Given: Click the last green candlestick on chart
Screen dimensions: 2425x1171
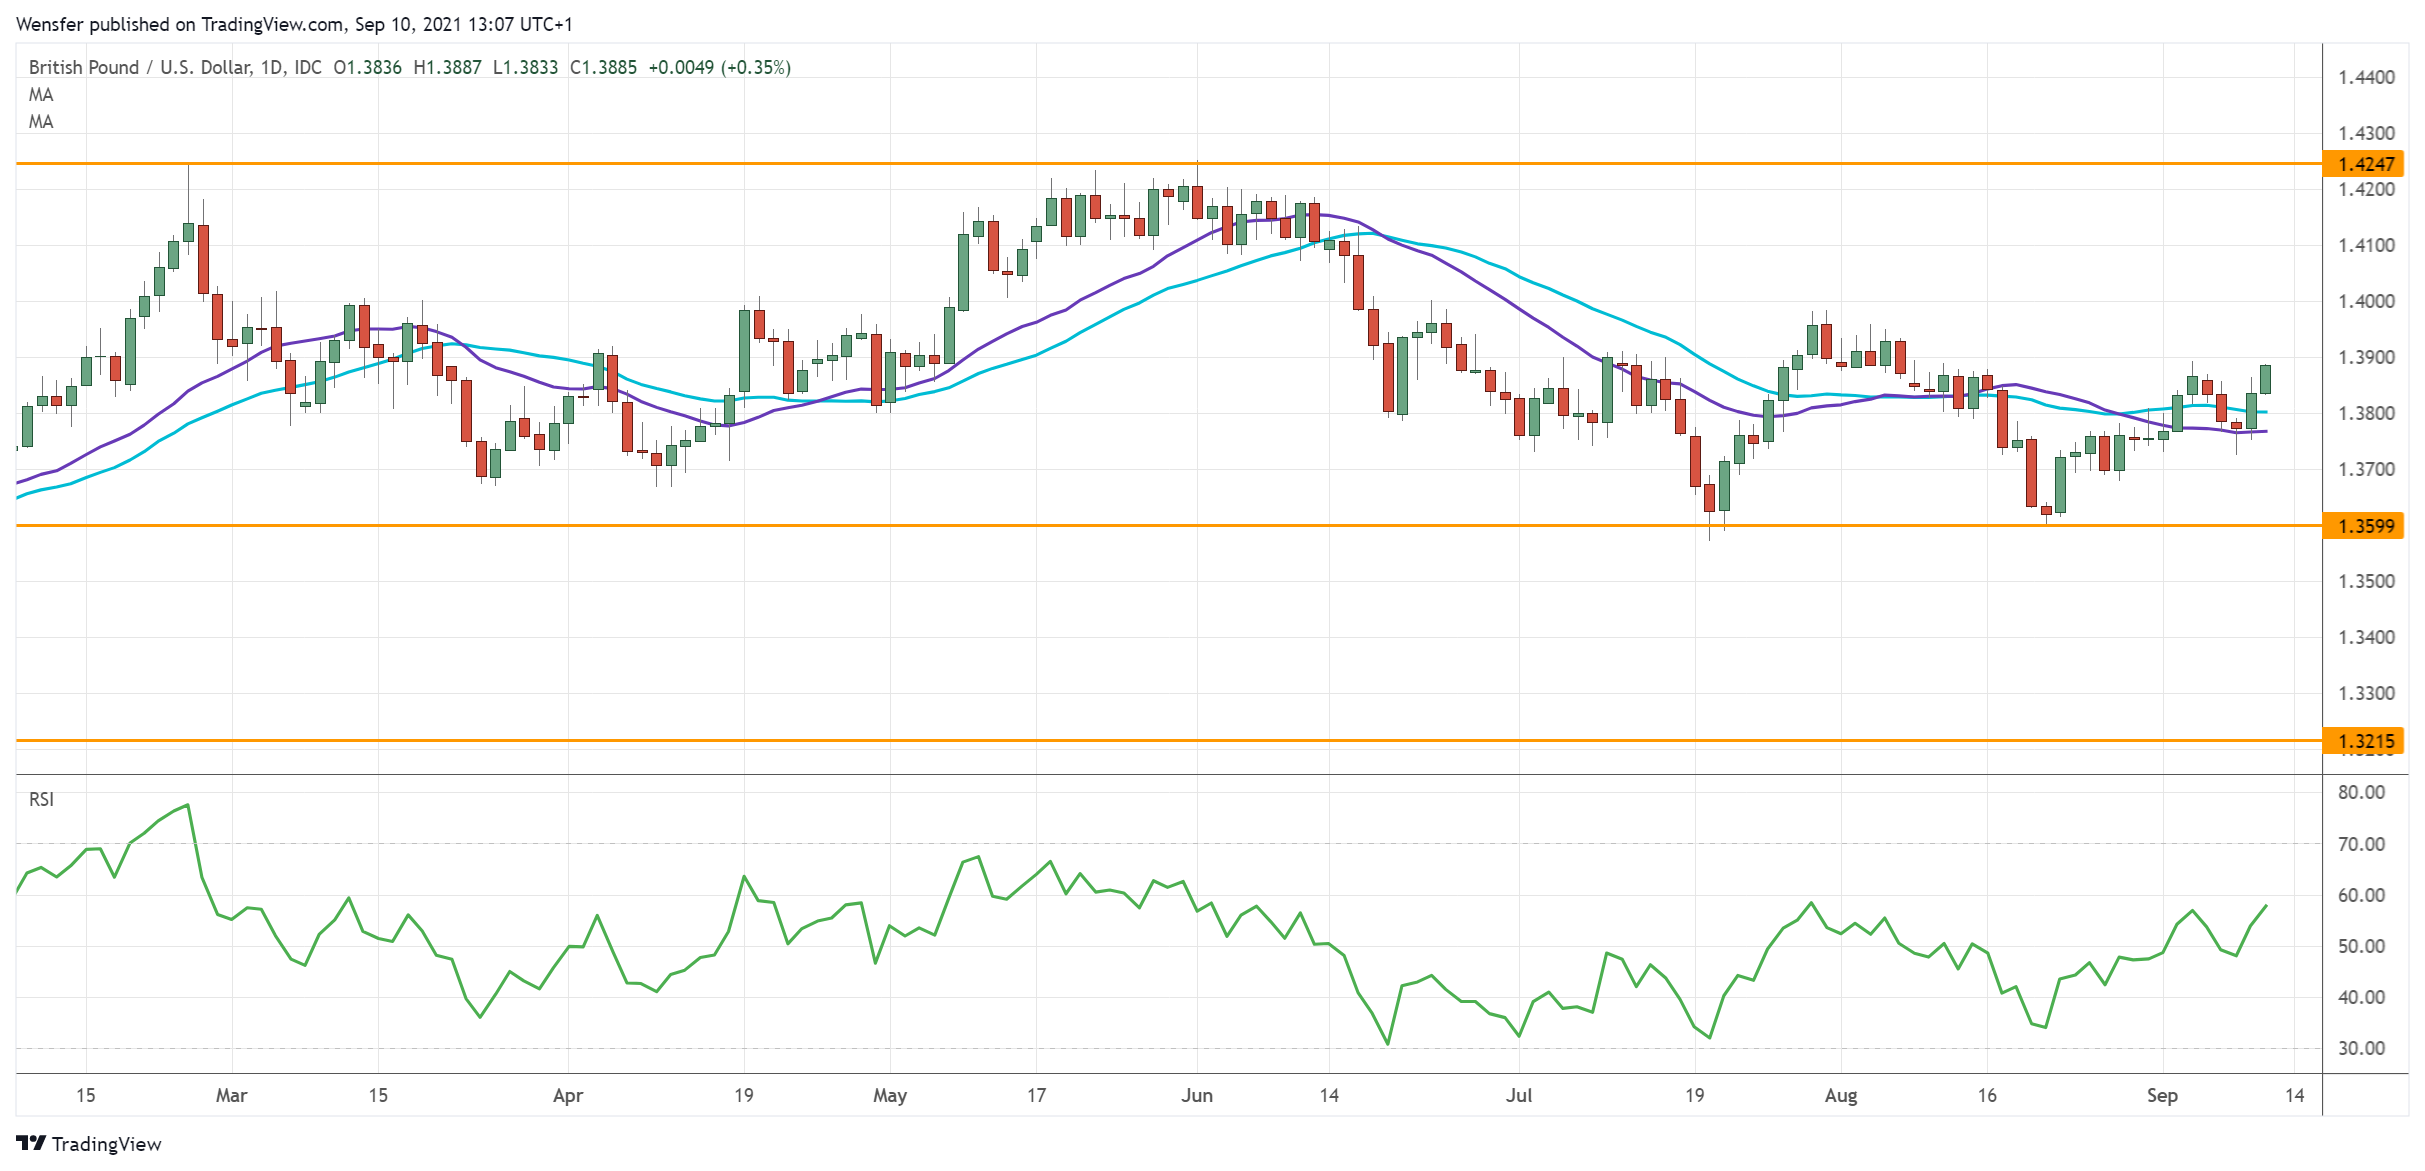Looking at the screenshot, I should [x=2265, y=379].
